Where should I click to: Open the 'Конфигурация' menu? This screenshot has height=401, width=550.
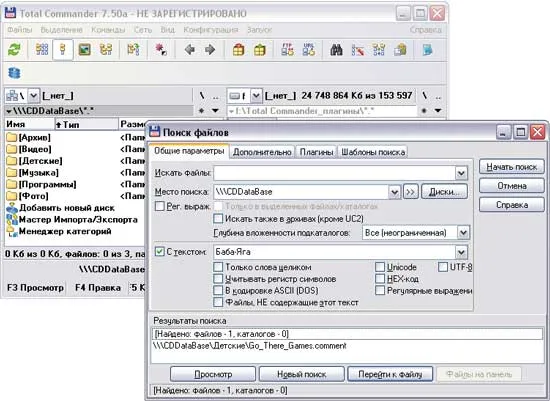click(211, 30)
